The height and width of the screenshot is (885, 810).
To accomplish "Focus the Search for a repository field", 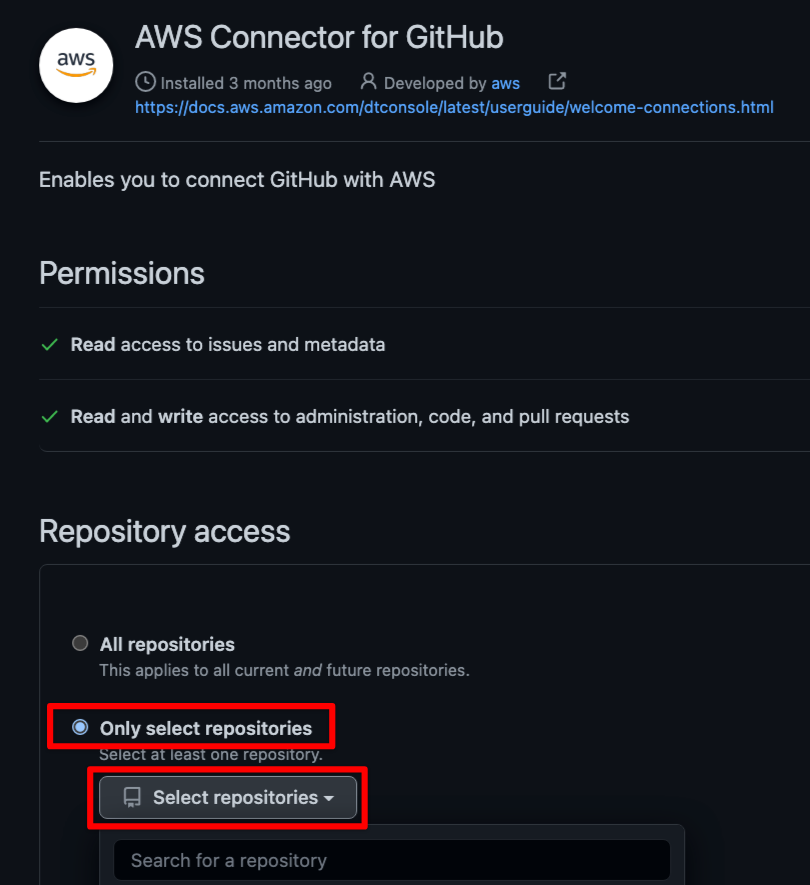I will [x=391, y=860].
